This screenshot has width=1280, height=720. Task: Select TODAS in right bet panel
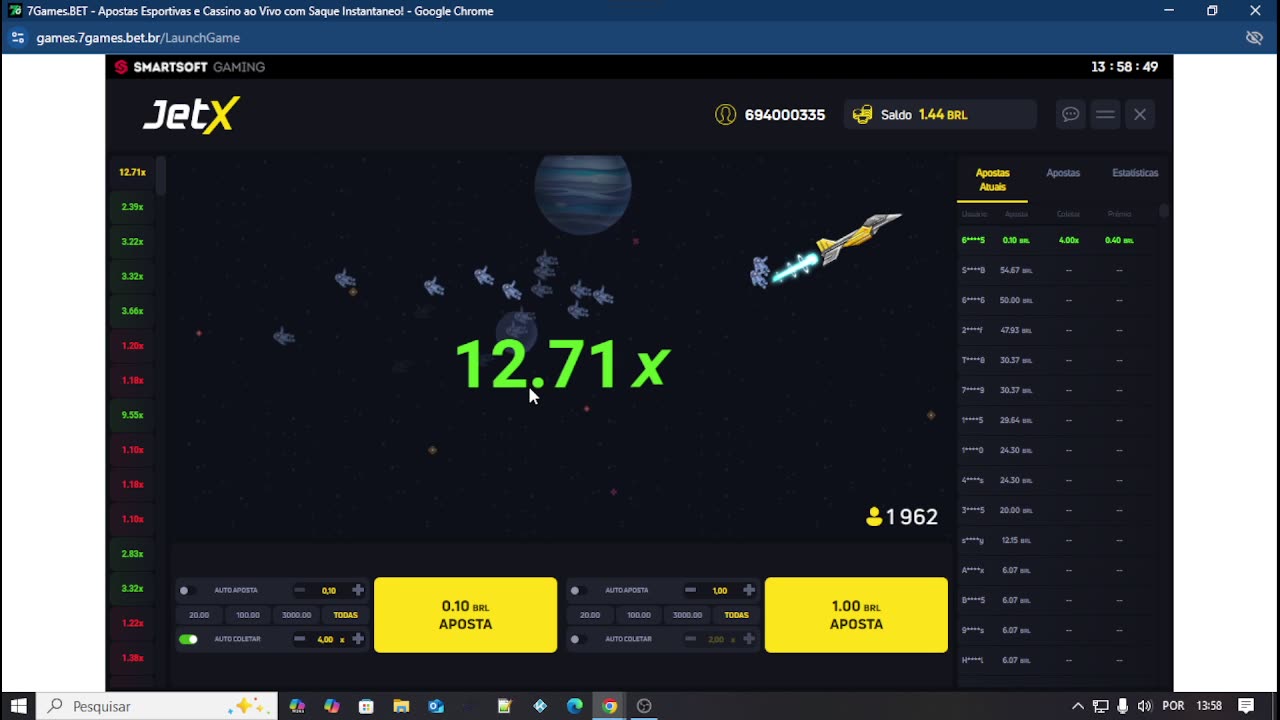736,615
